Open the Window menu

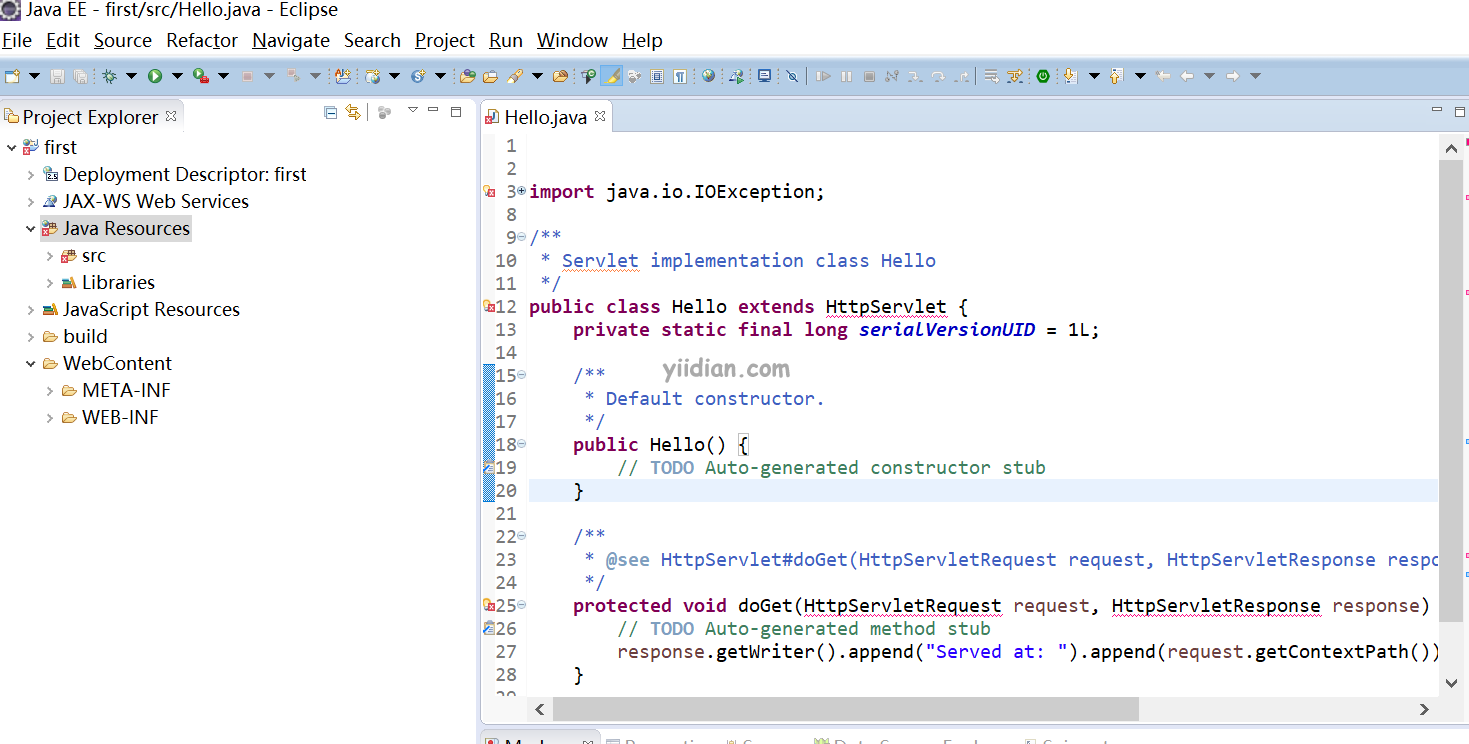[572, 41]
